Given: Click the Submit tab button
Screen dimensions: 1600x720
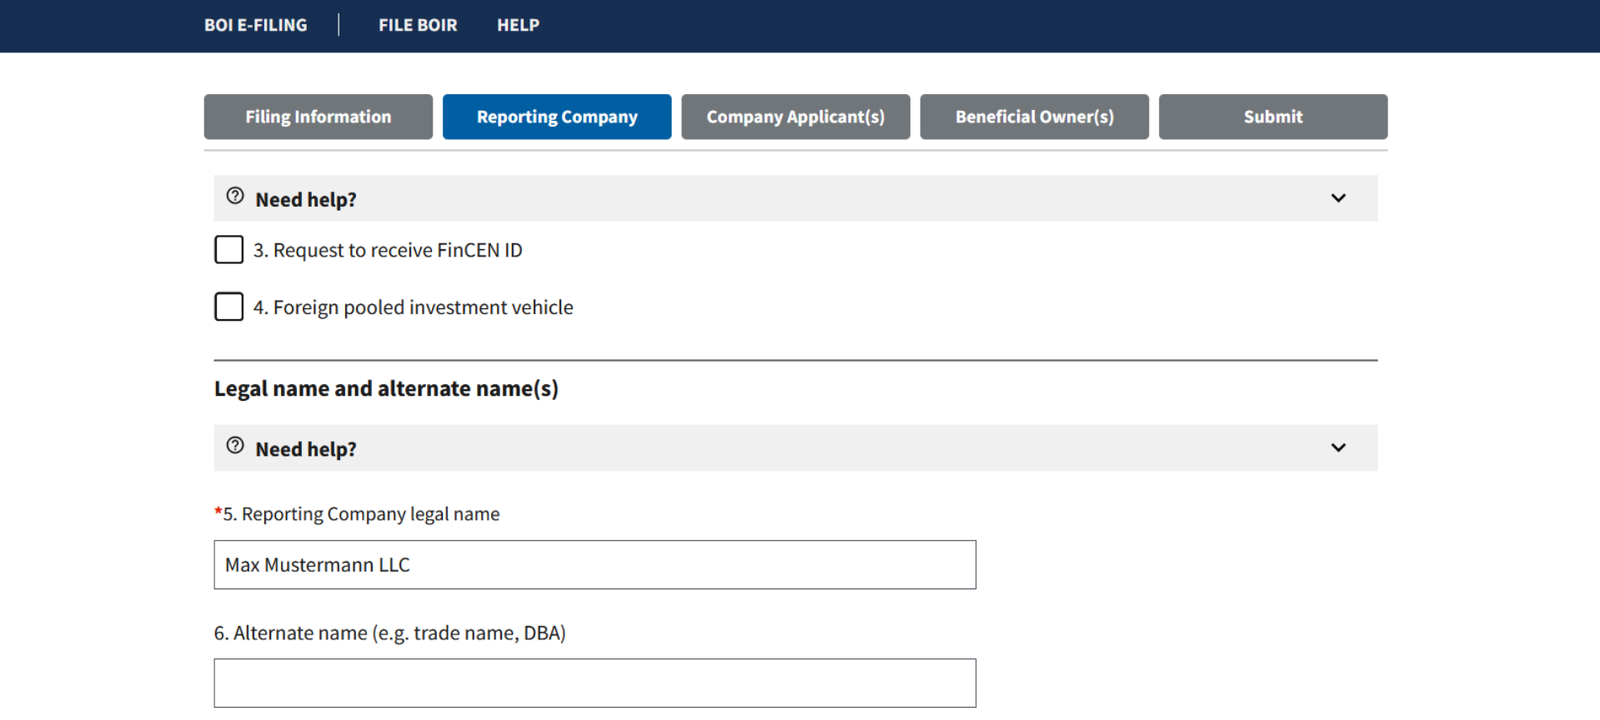Looking at the screenshot, I should [1272, 117].
